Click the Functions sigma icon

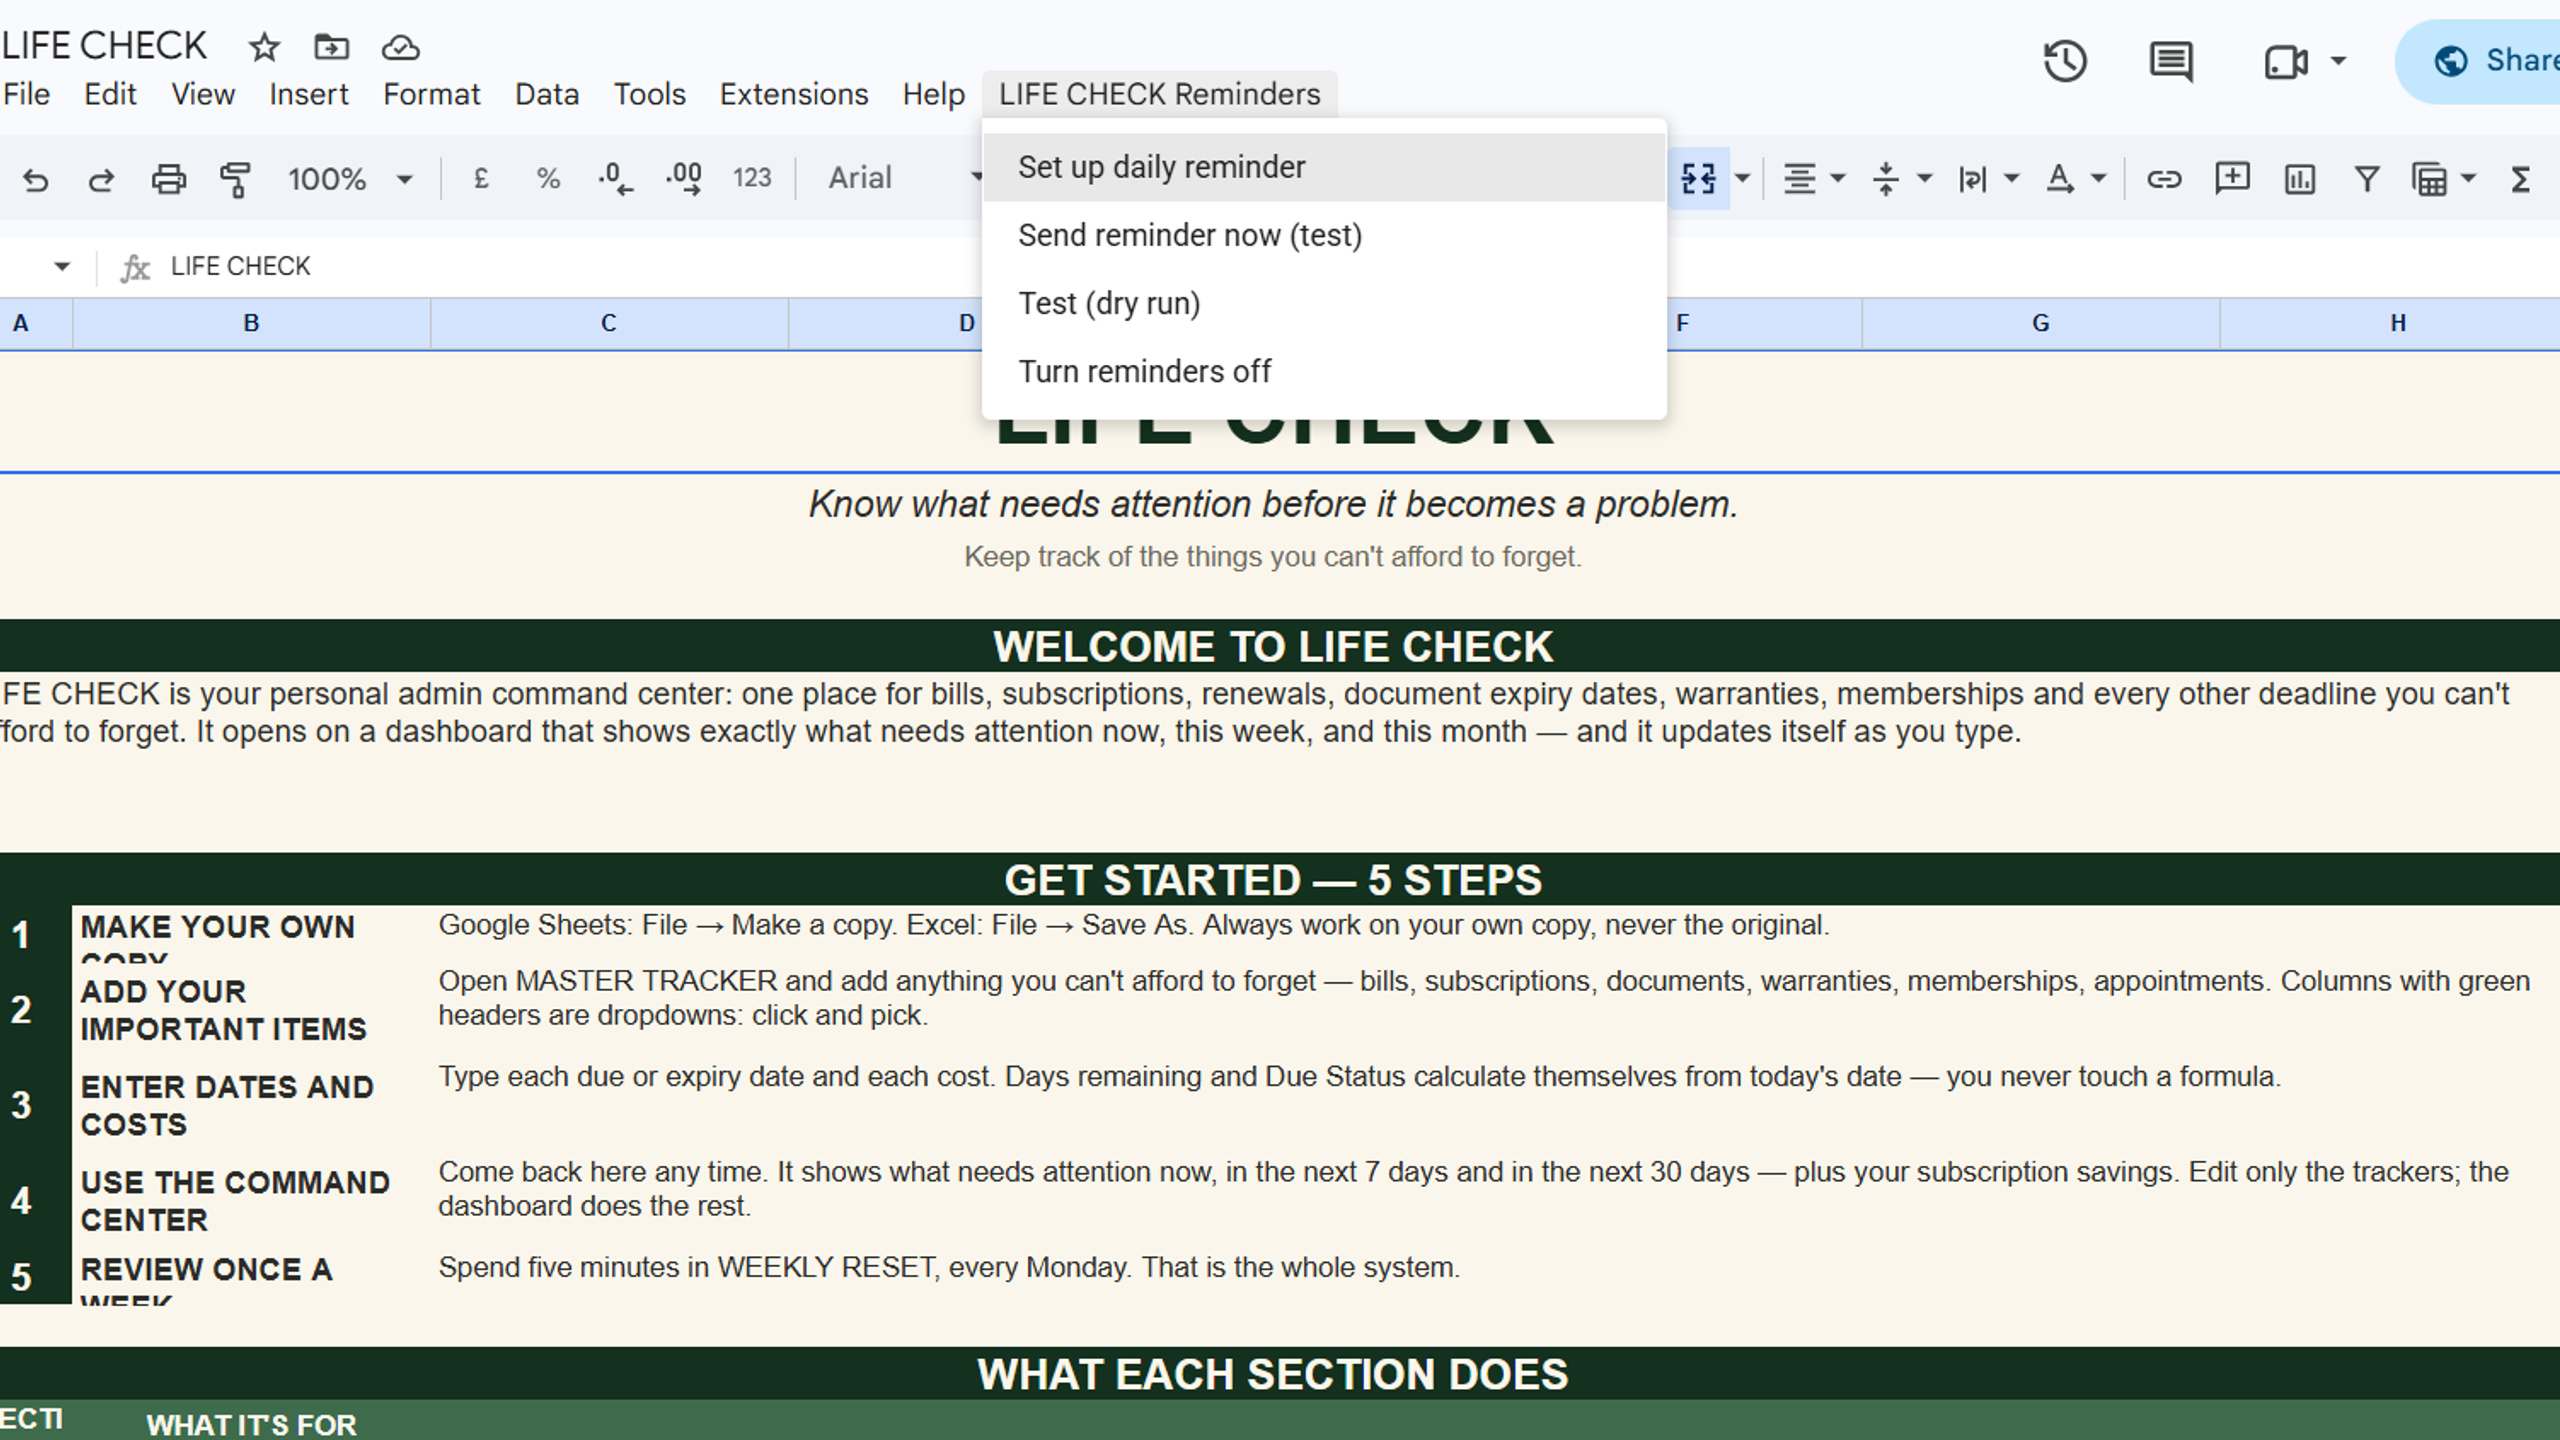tap(2521, 180)
